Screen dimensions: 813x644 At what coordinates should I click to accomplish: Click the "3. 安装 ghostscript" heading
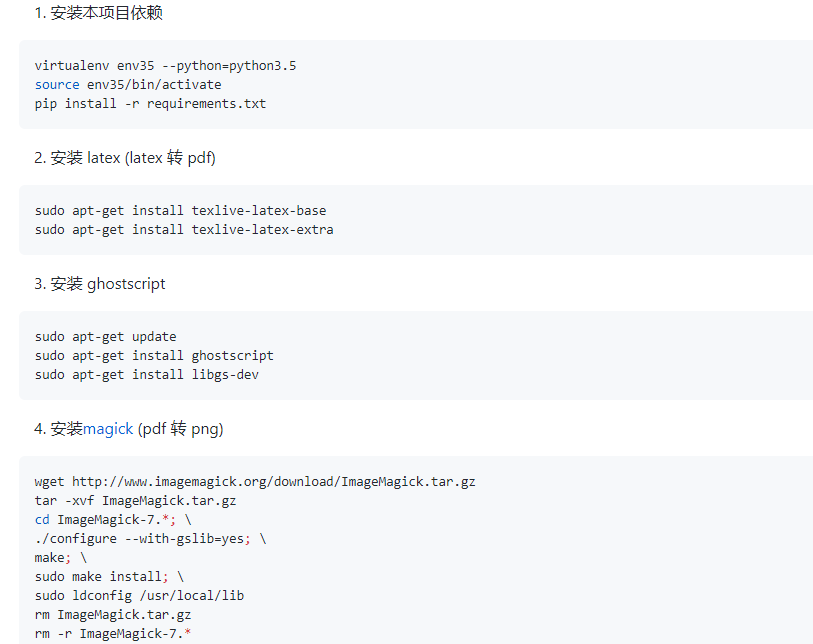(x=100, y=284)
